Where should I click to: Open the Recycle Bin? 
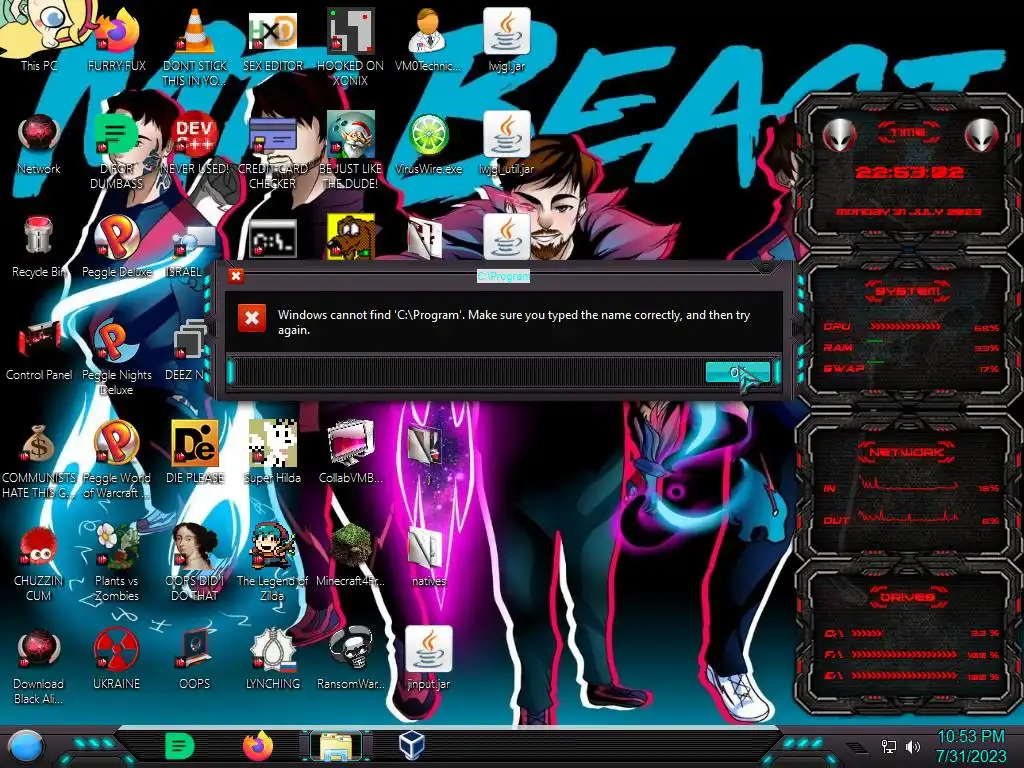39,247
